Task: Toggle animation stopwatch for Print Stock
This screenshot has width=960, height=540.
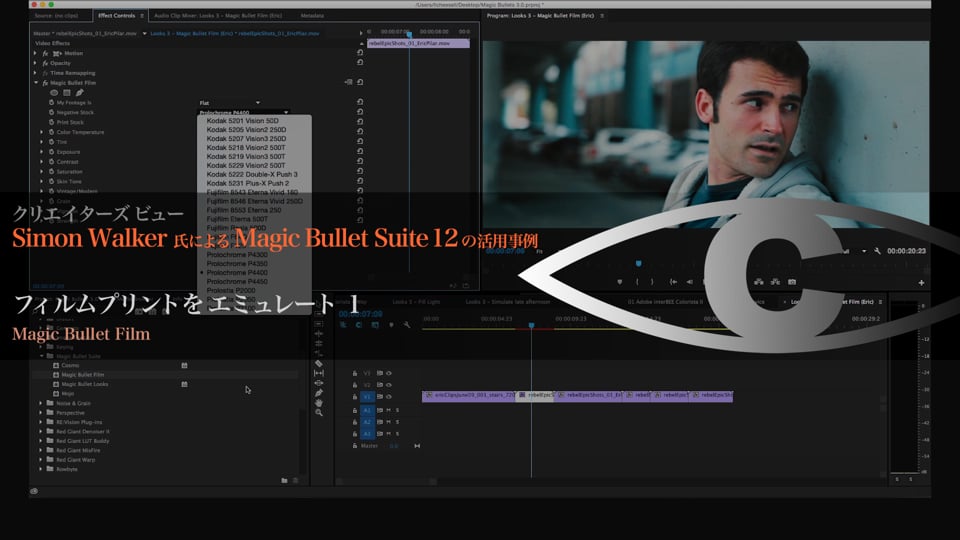Action: click(x=51, y=122)
